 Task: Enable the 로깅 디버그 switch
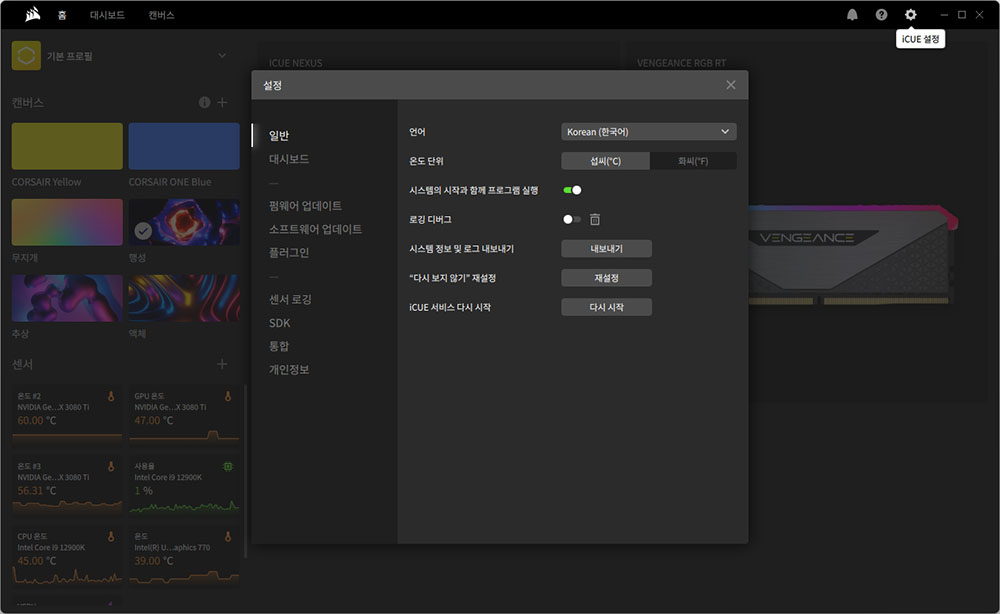[572, 219]
